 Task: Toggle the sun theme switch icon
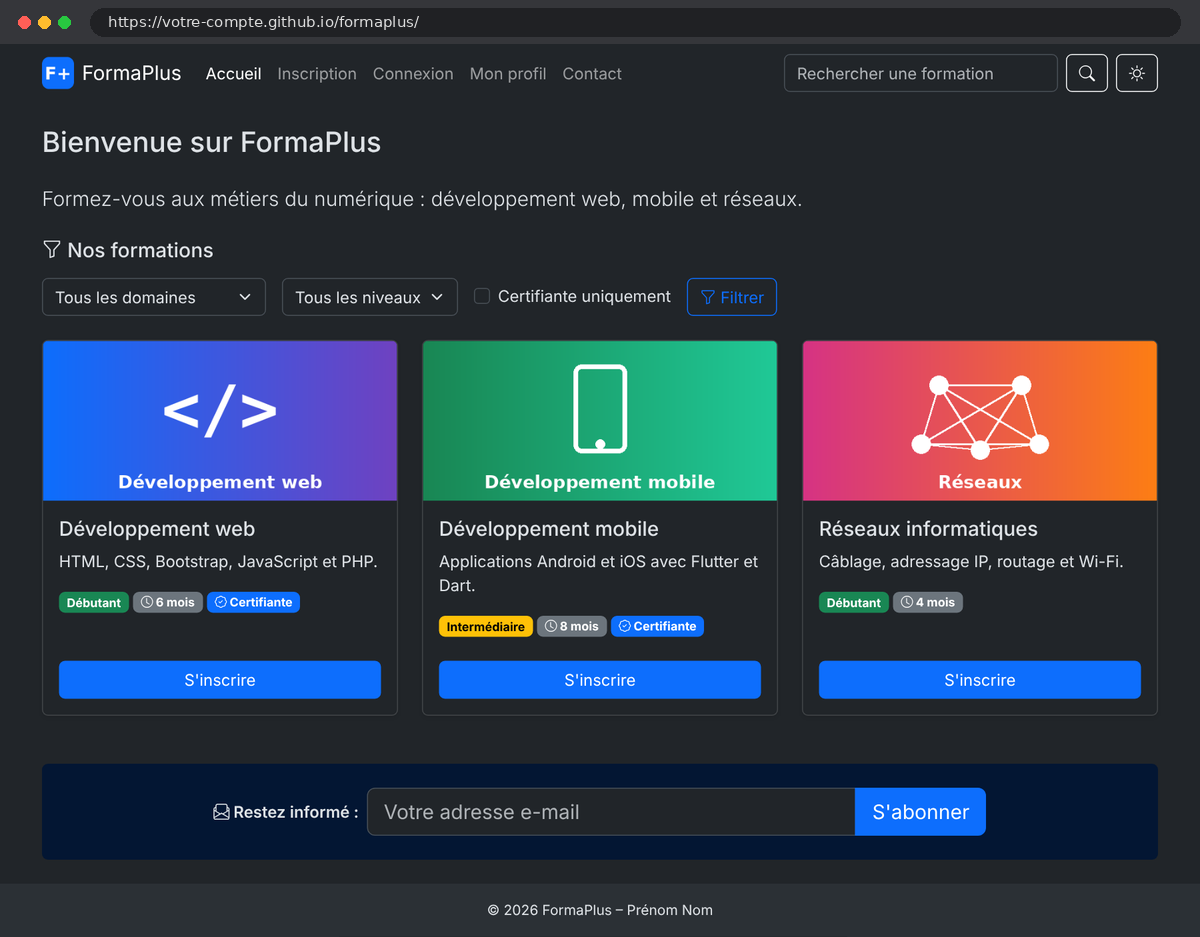pos(1137,73)
